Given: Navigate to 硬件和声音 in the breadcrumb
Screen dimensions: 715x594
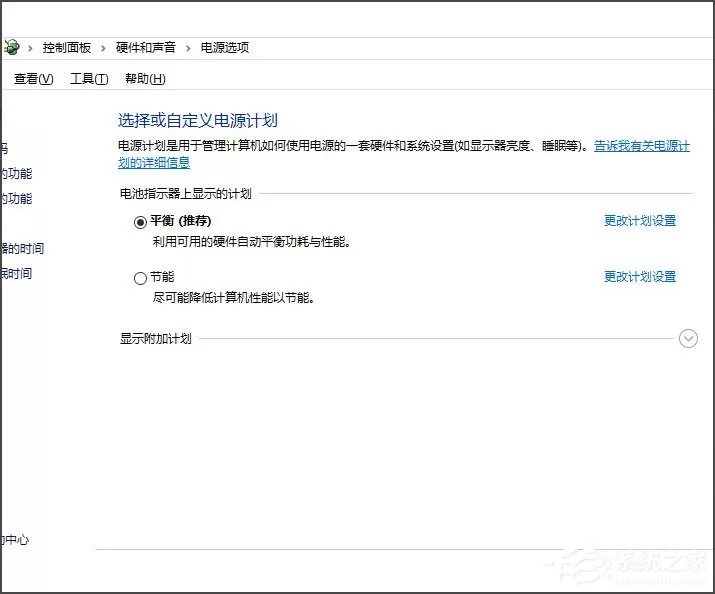Looking at the screenshot, I should pos(145,47).
